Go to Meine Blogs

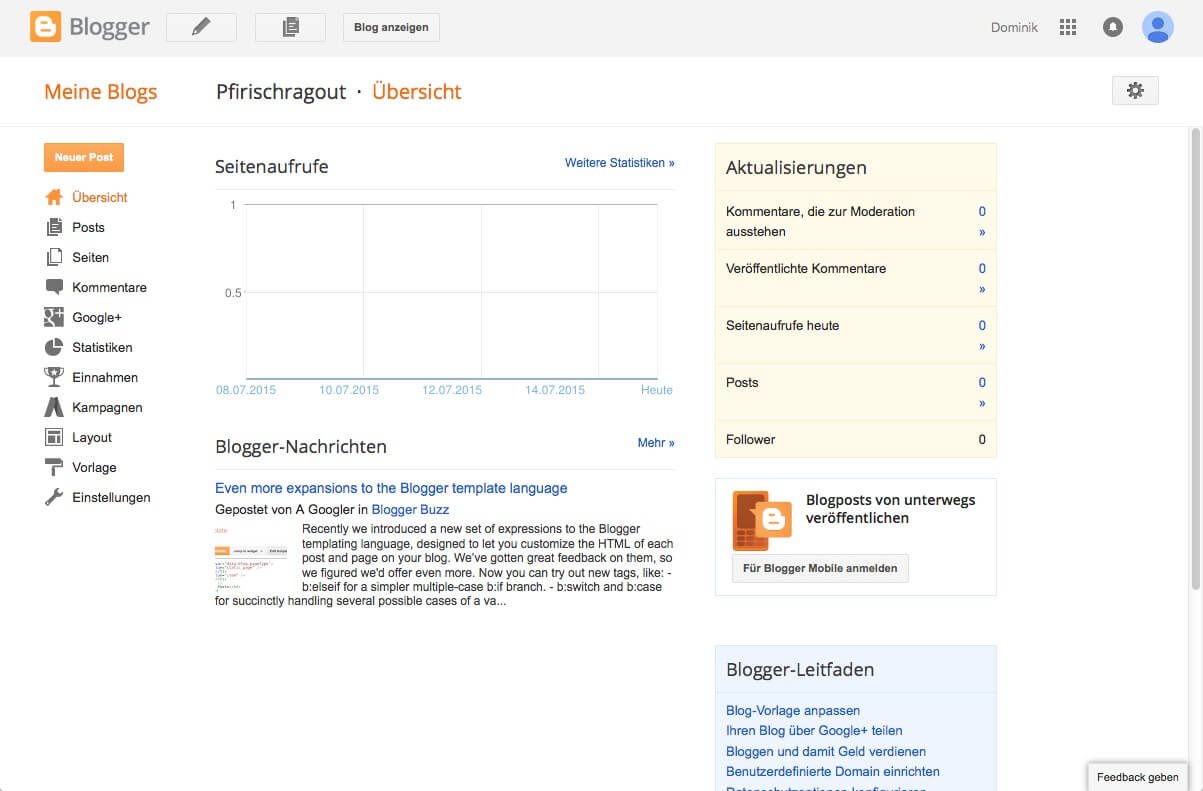click(x=100, y=91)
